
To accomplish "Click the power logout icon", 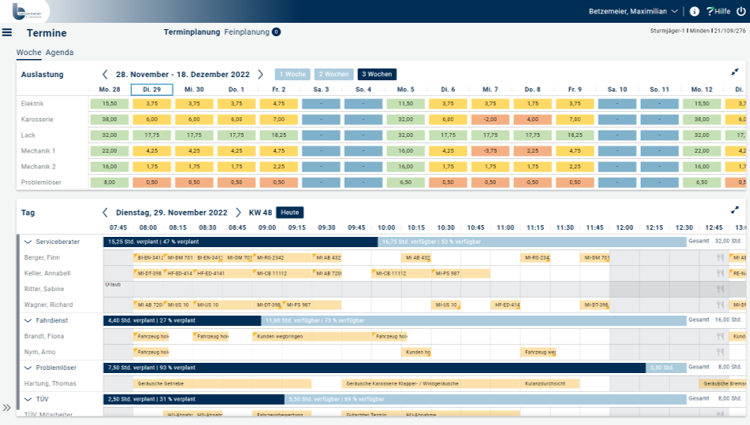I will 741,11.
